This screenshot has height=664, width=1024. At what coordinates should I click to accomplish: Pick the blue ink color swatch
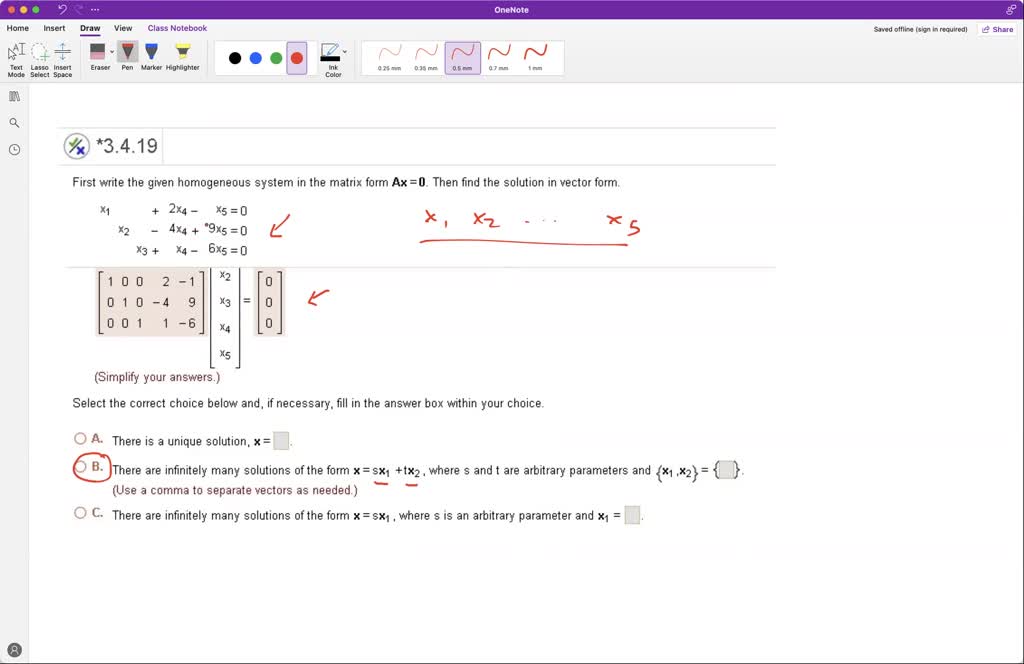[x=254, y=57]
